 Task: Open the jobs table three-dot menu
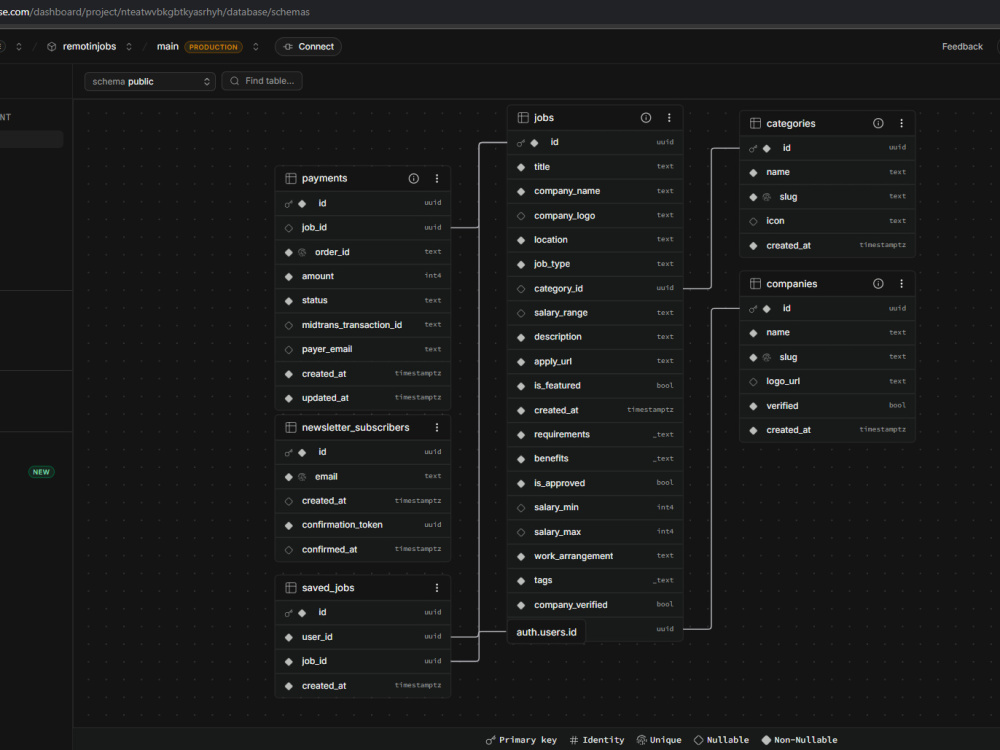(669, 117)
